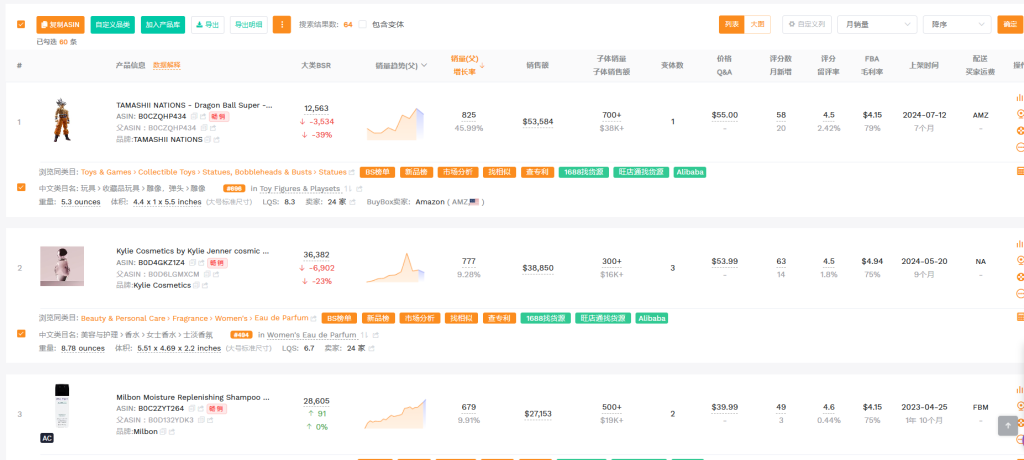Click the orange 复制ASIN button
The height and width of the screenshot is (460, 1024).
(60, 24)
